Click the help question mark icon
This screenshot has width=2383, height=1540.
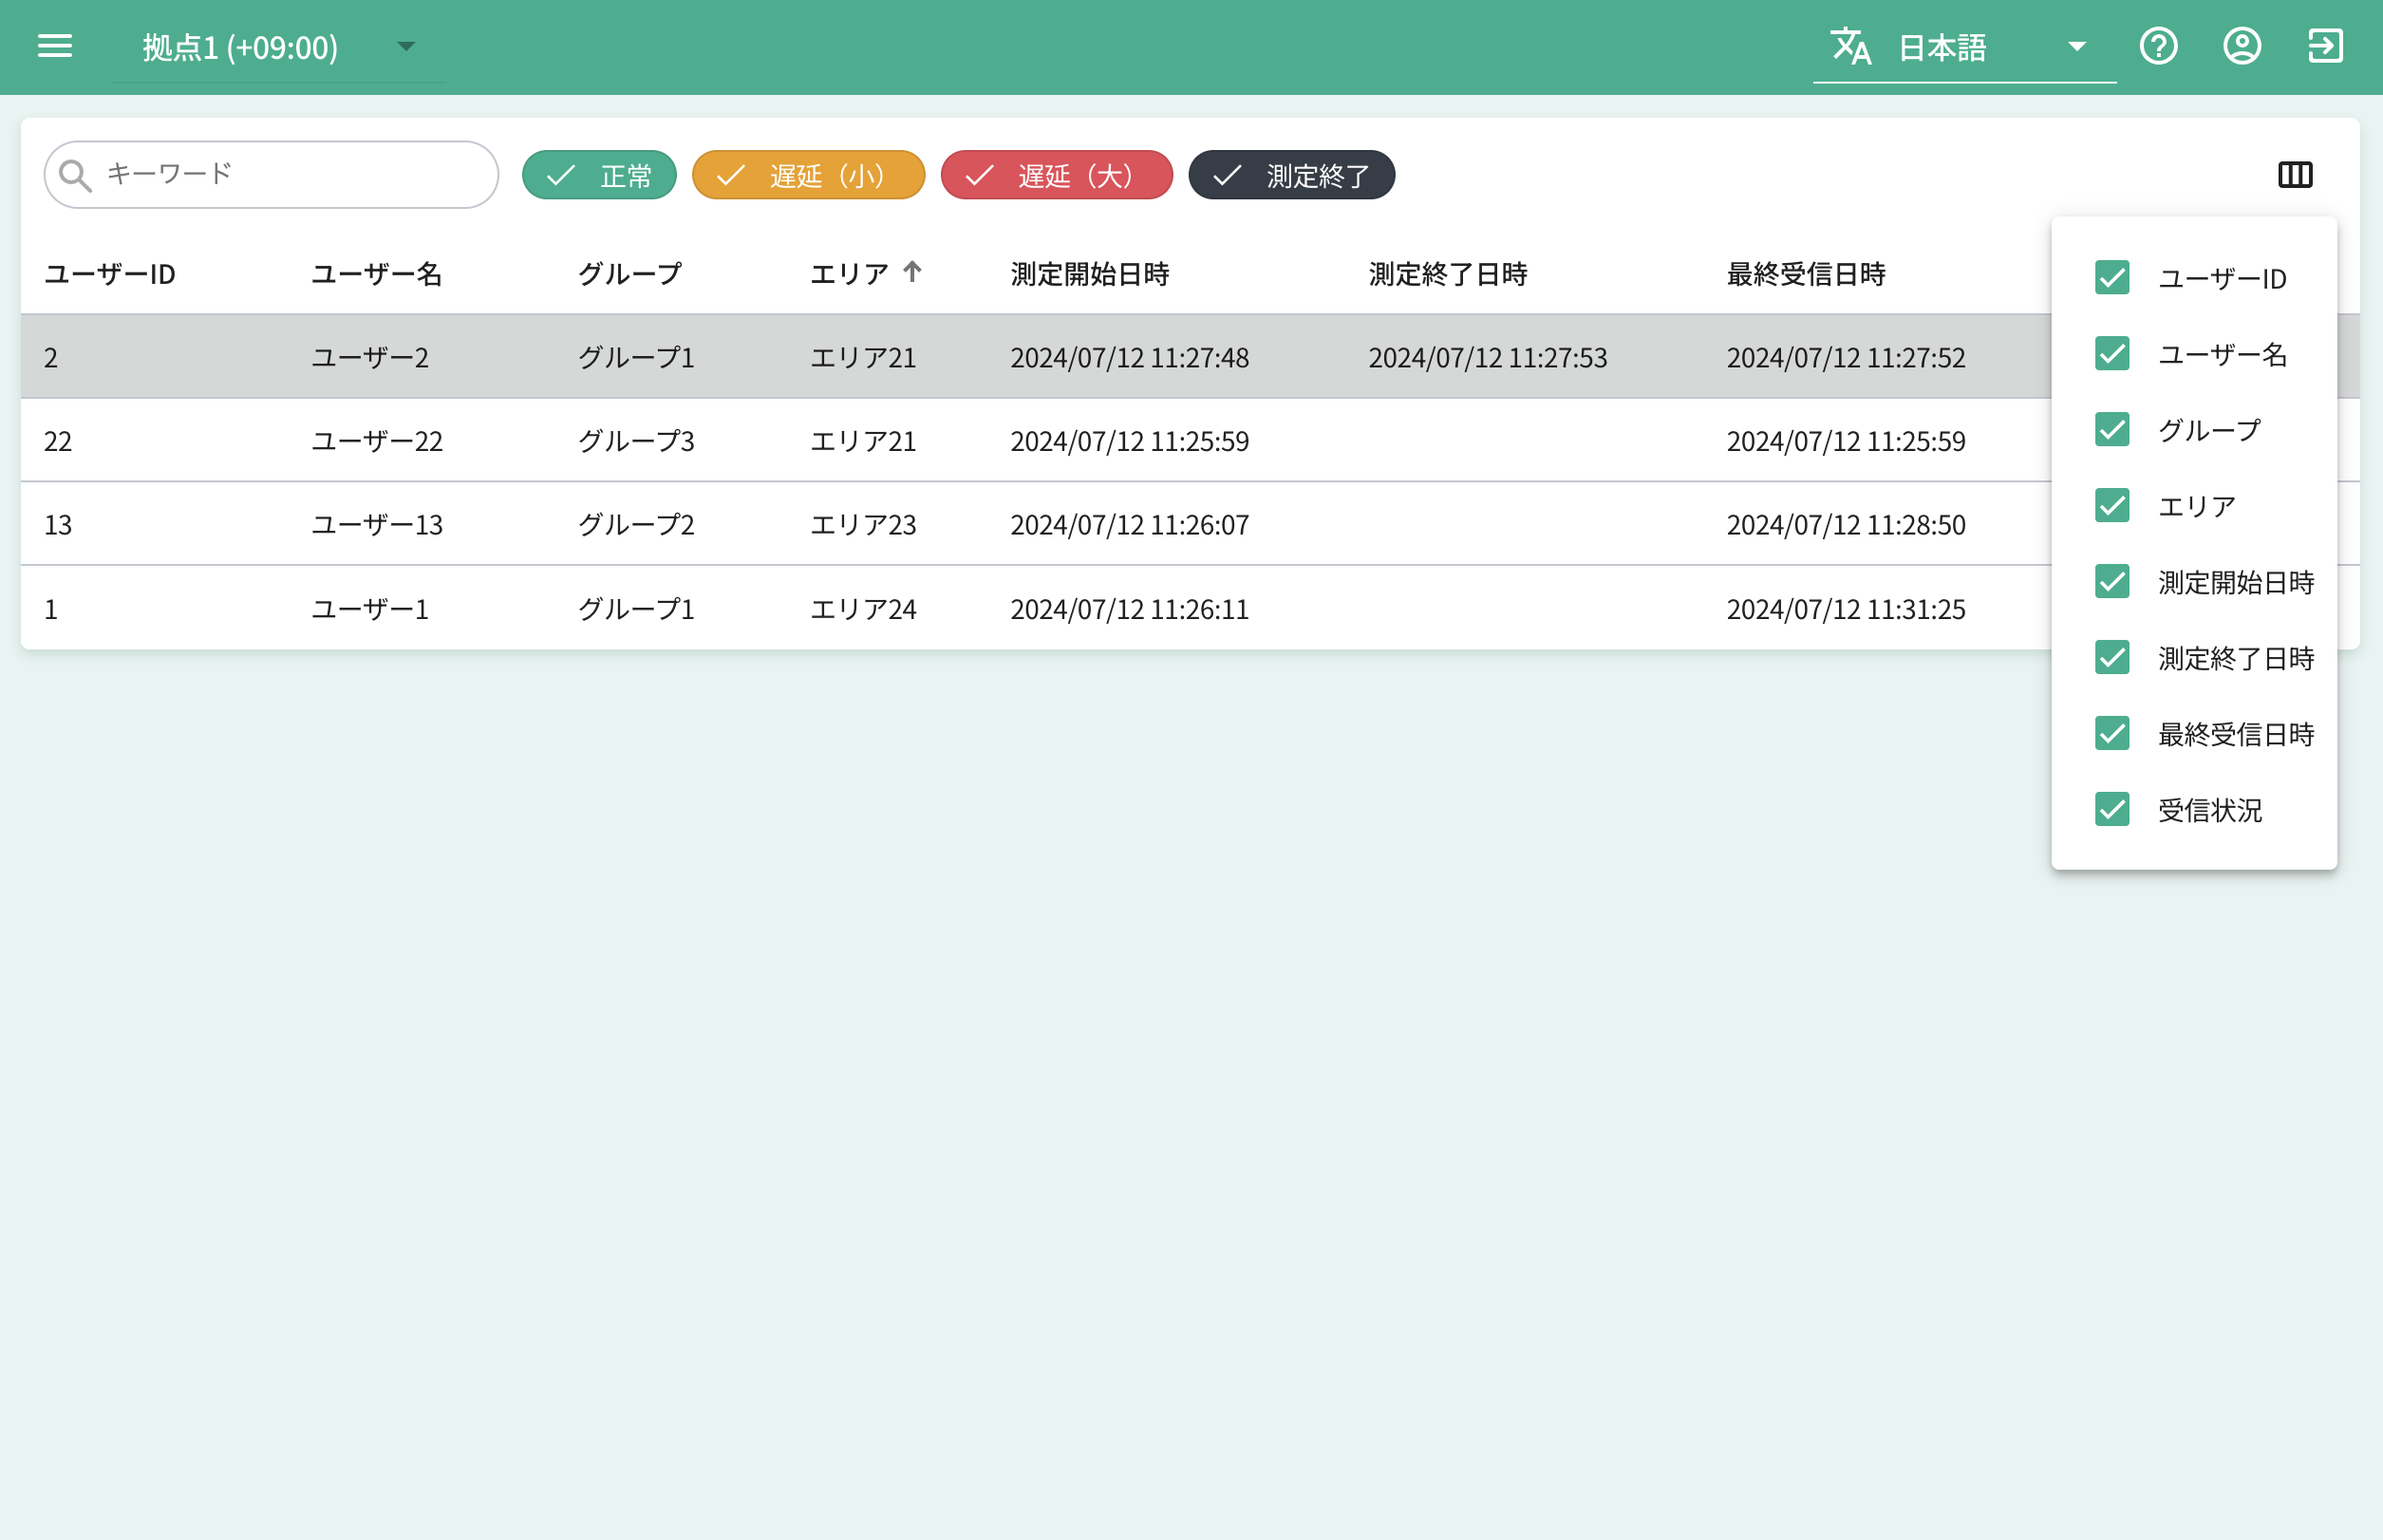(2158, 46)
